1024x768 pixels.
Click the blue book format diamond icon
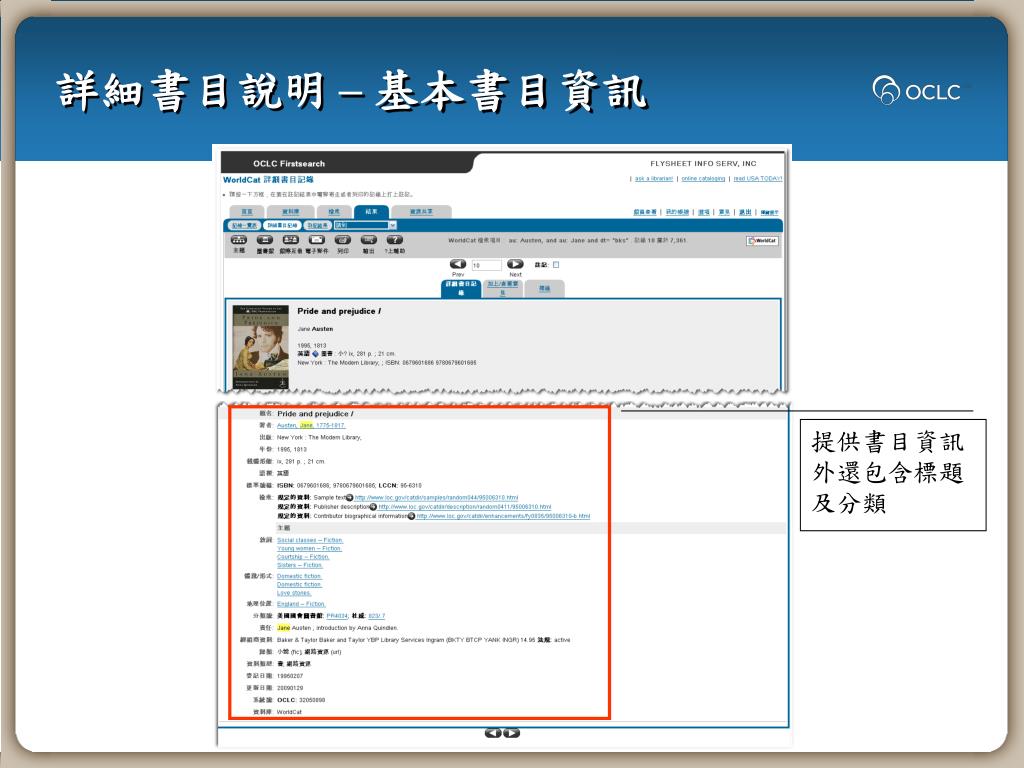pyautogui.click(x=315, y=354)
